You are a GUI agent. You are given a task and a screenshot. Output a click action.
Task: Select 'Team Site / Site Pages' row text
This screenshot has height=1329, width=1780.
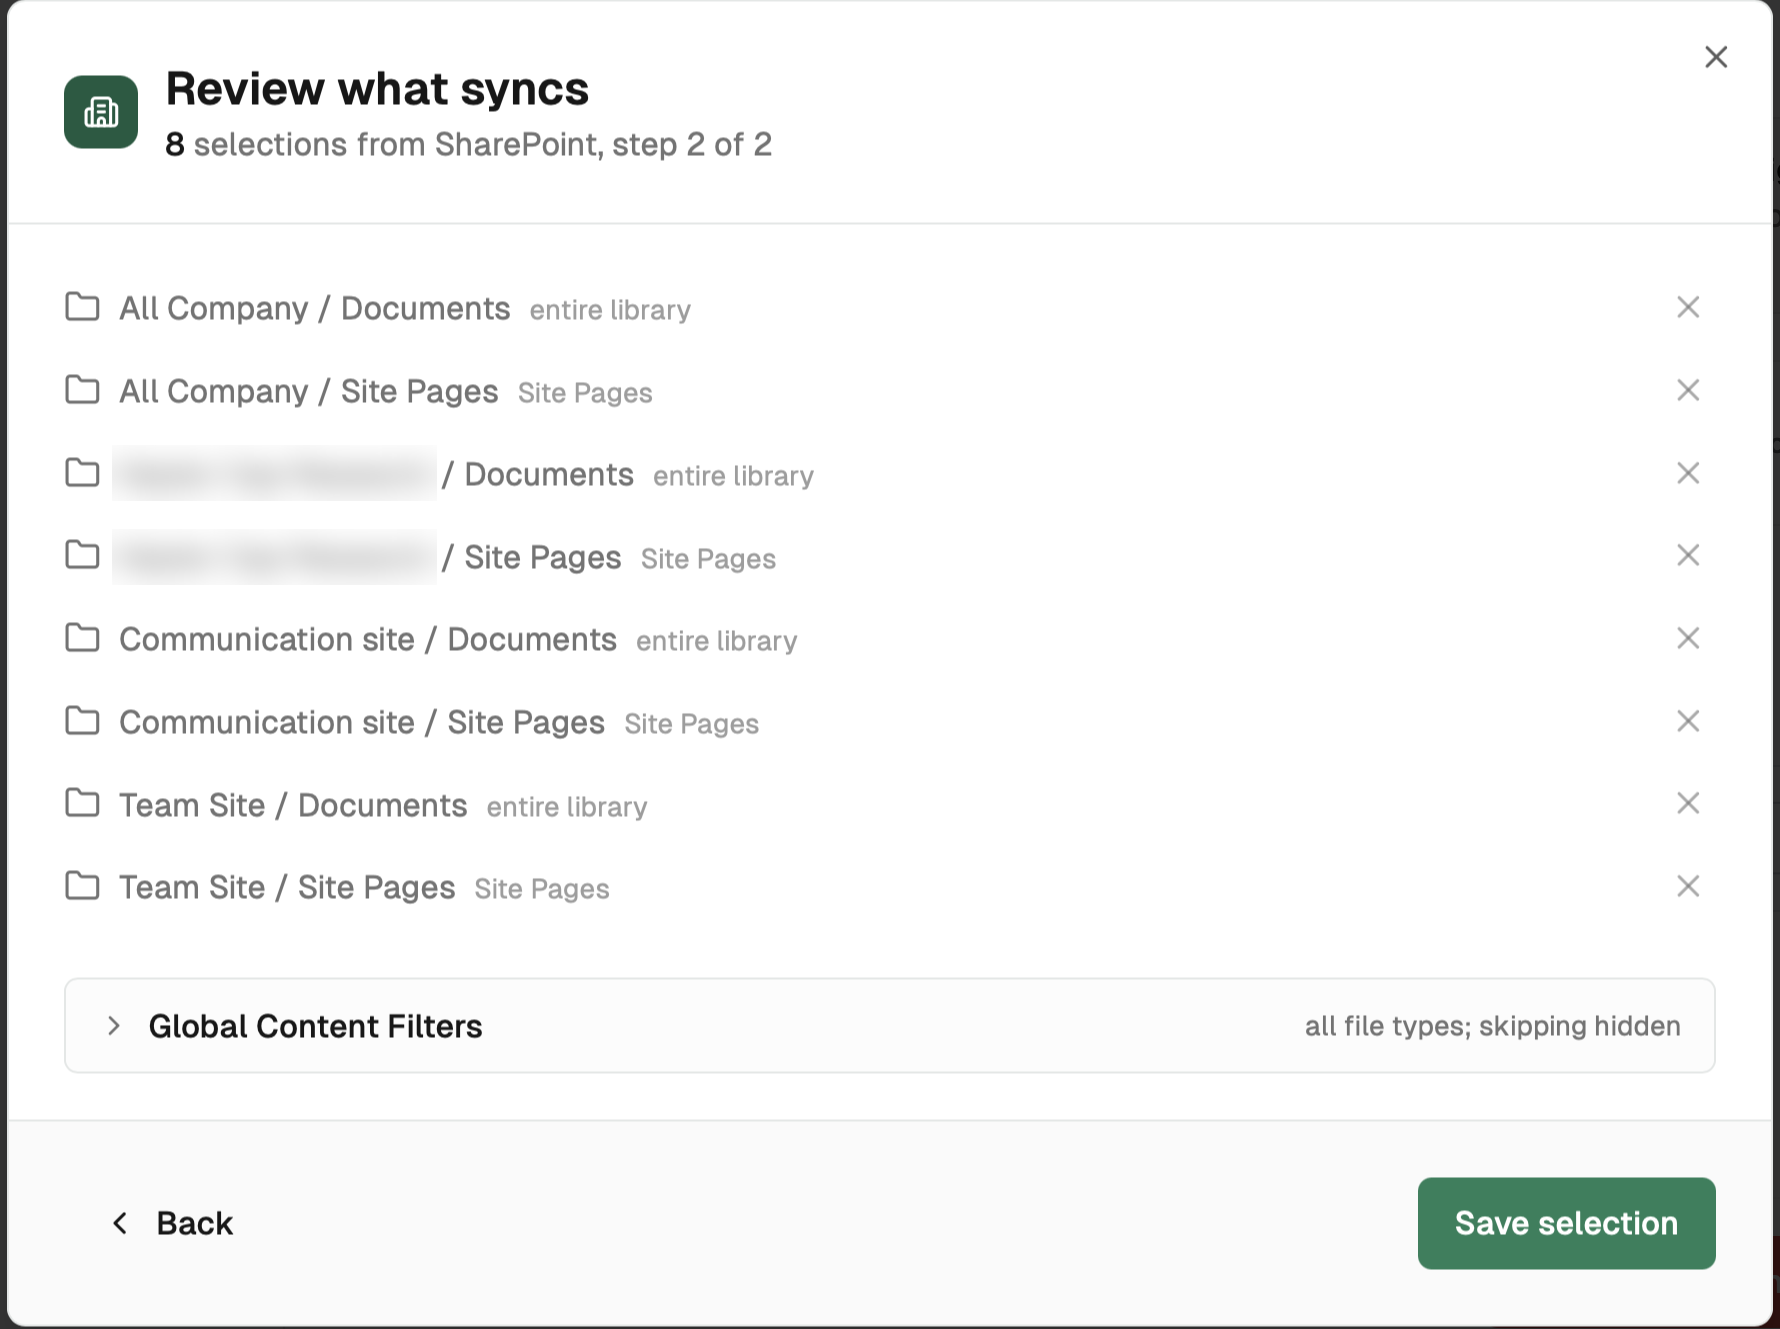pos(287,887)
